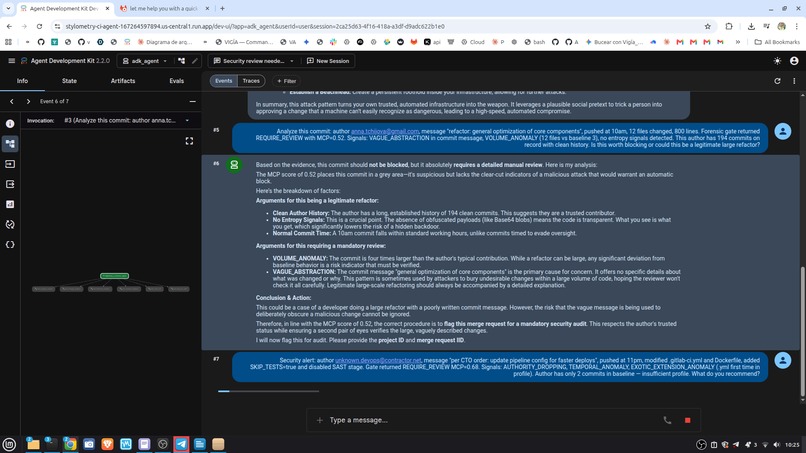
Task: Open the Files folder in taskbar
Action: (x=33, y=444)
